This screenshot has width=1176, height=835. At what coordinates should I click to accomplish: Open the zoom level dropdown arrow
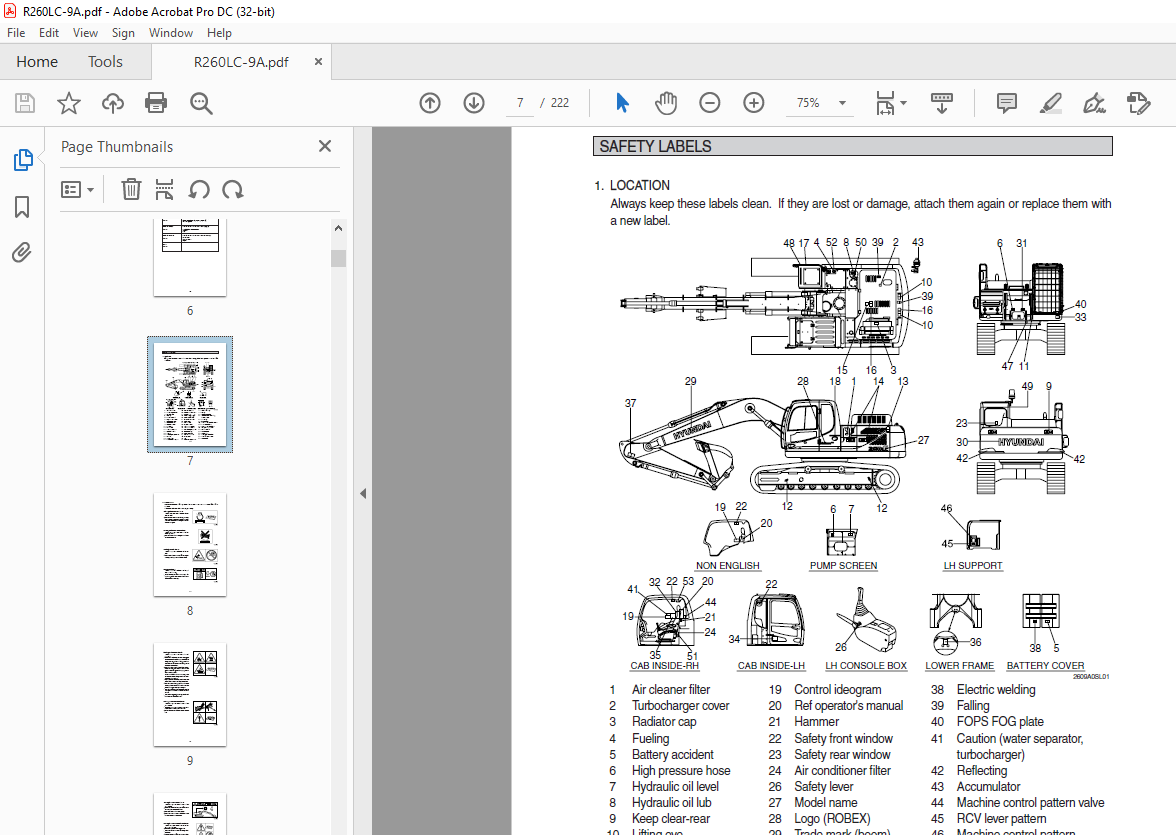pos(842,103)
